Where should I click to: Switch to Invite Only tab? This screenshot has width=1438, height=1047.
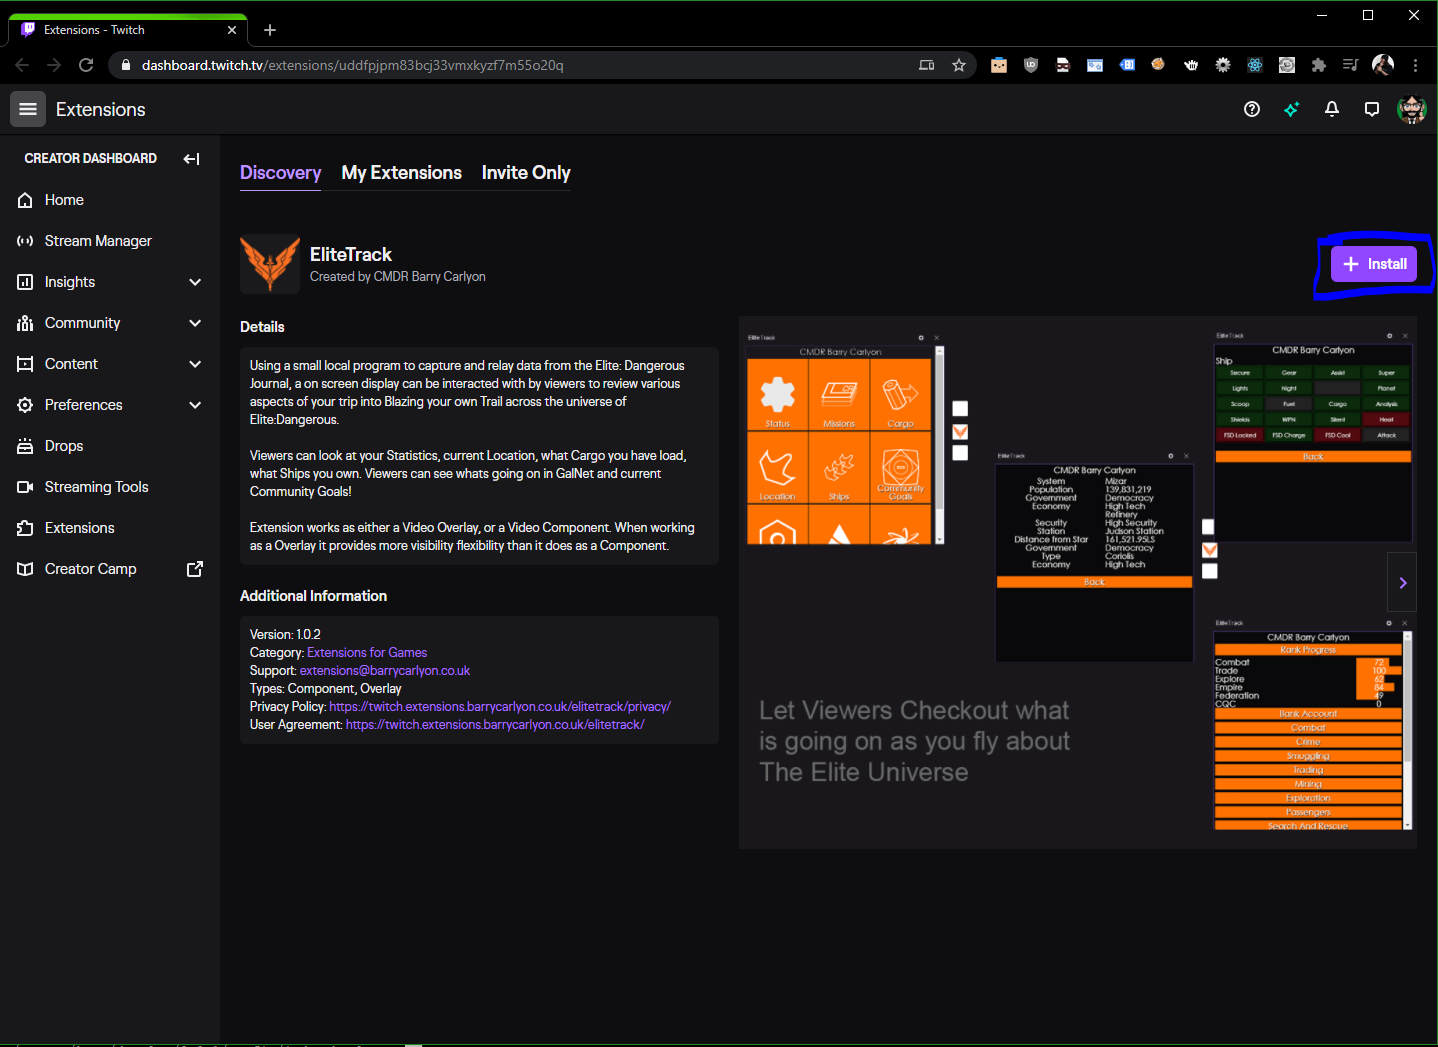tap(526, 173)
